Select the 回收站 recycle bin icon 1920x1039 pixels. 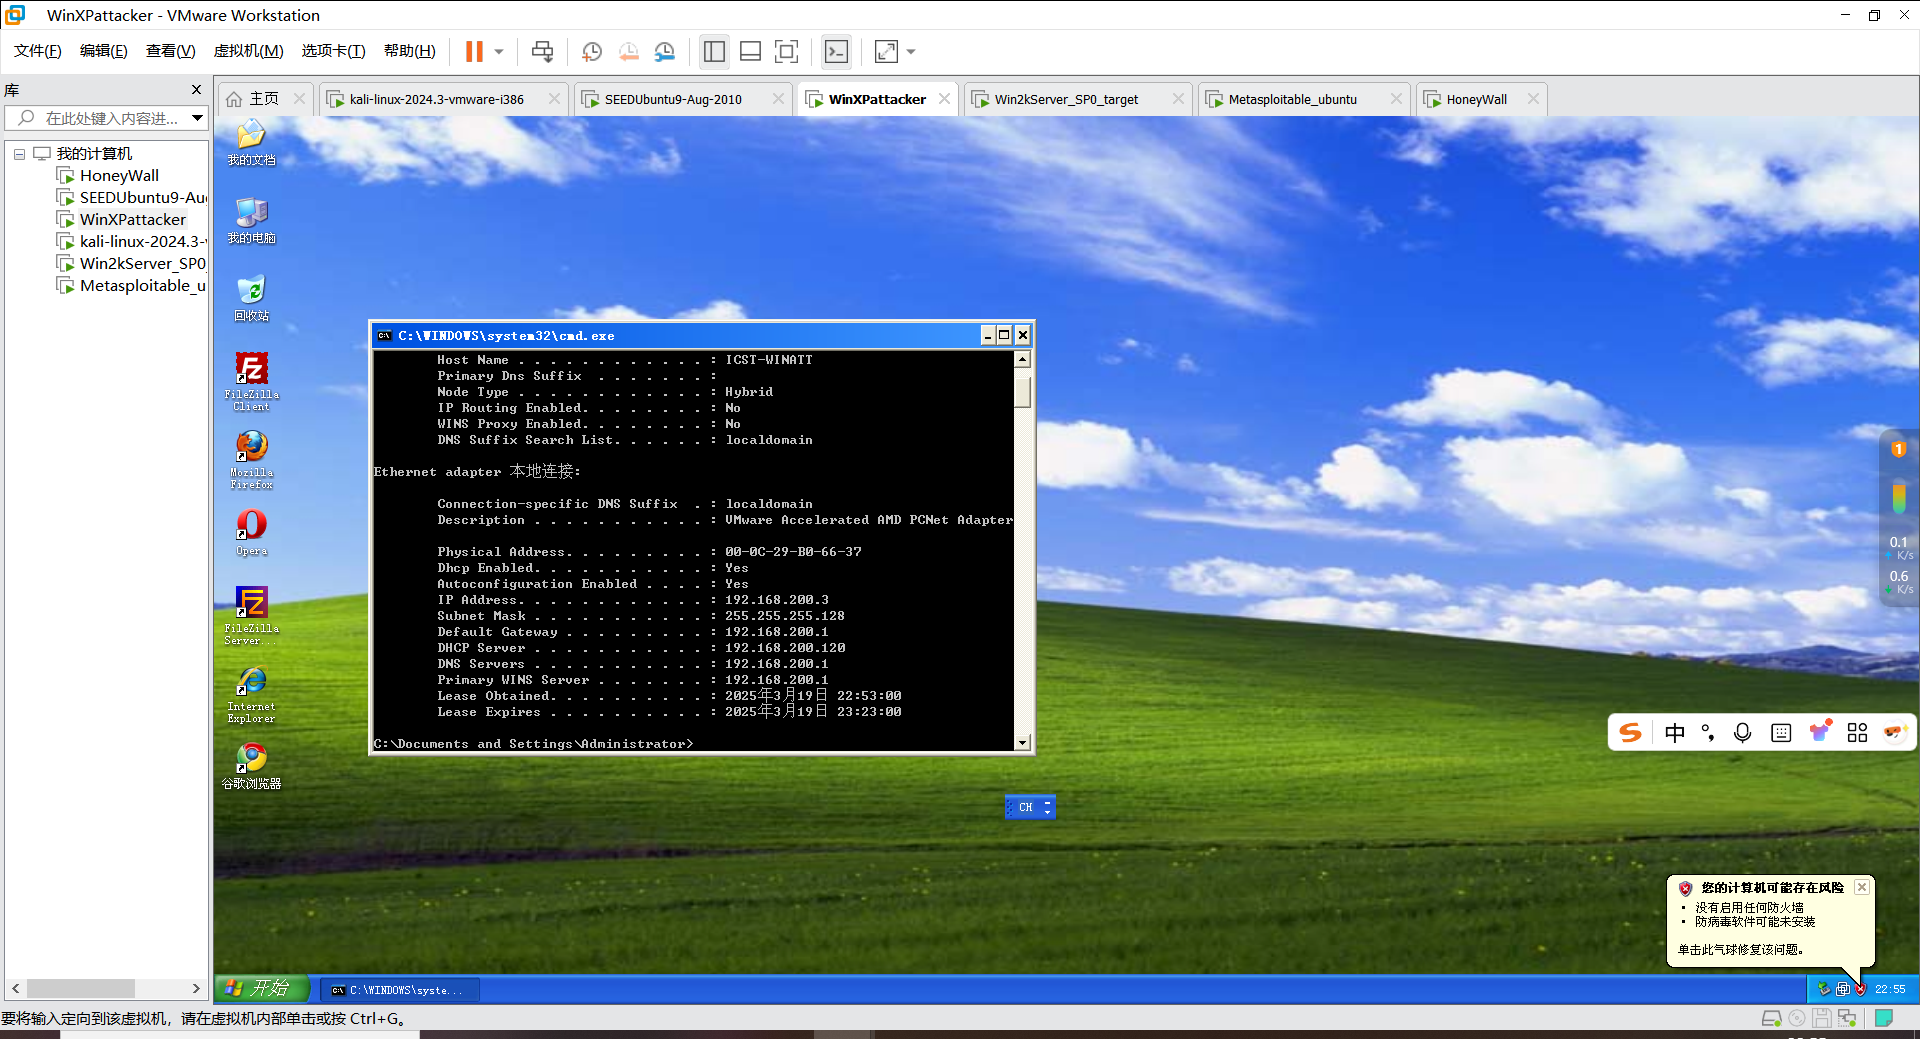(251, 298)
